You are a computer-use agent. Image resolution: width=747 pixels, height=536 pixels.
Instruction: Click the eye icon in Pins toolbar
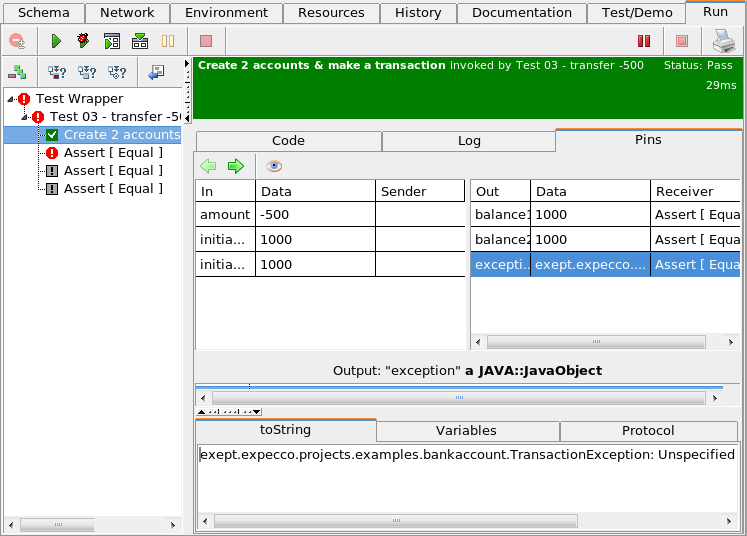274,166
